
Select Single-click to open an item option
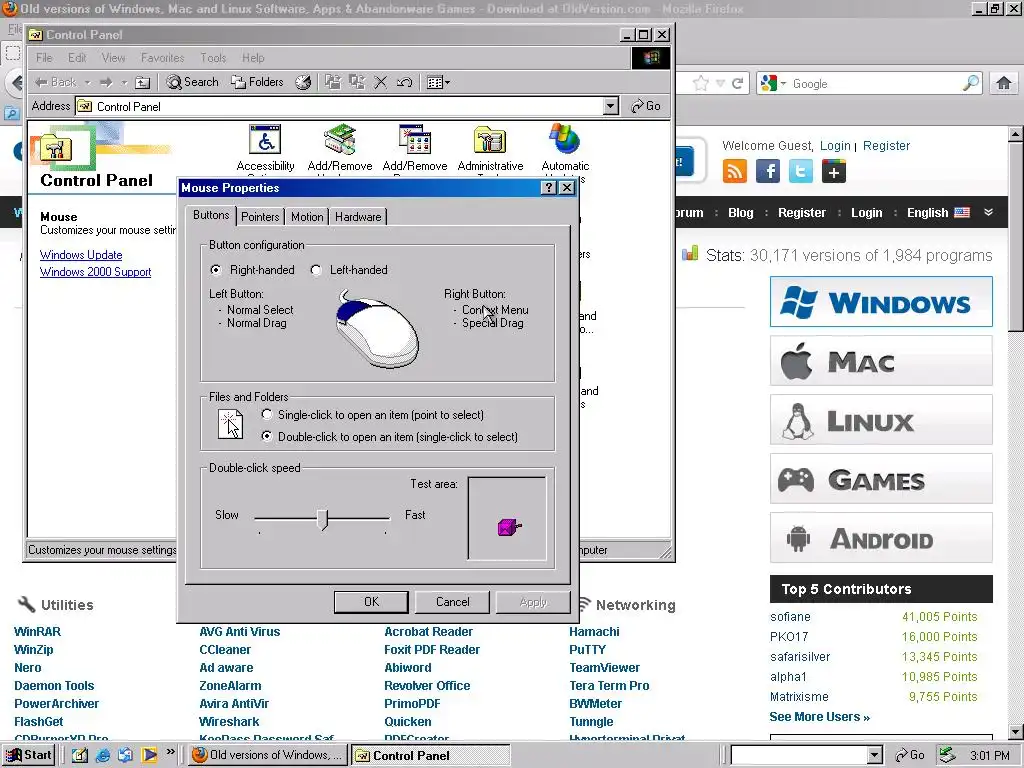[x=266, y=414]
